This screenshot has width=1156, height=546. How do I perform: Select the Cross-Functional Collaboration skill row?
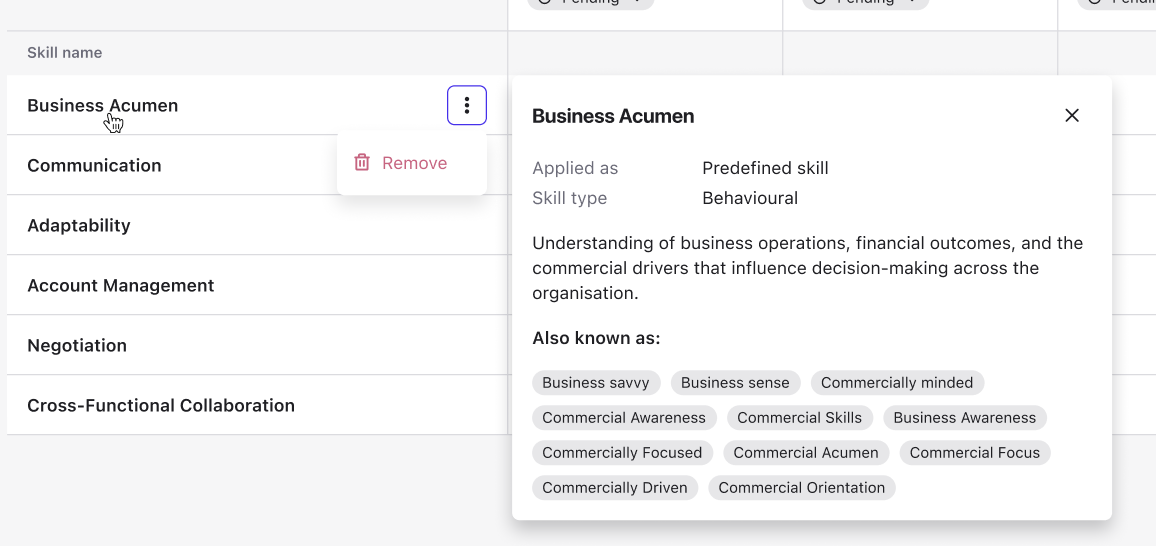[x=257, y=405]
